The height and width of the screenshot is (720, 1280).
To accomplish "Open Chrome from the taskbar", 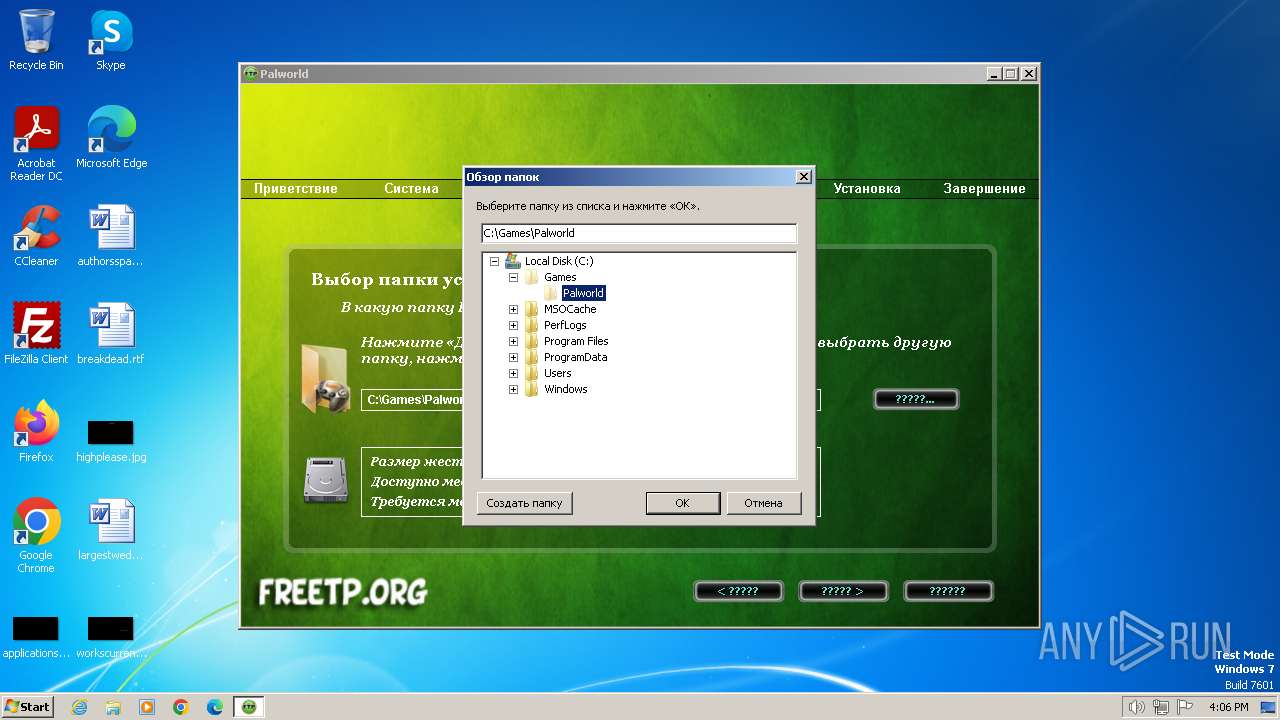I will tap(181, 707).
